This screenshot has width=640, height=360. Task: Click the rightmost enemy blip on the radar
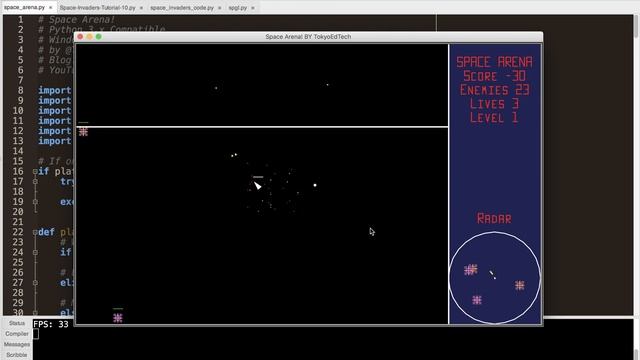pyautogui.click(x=519, y=285)
